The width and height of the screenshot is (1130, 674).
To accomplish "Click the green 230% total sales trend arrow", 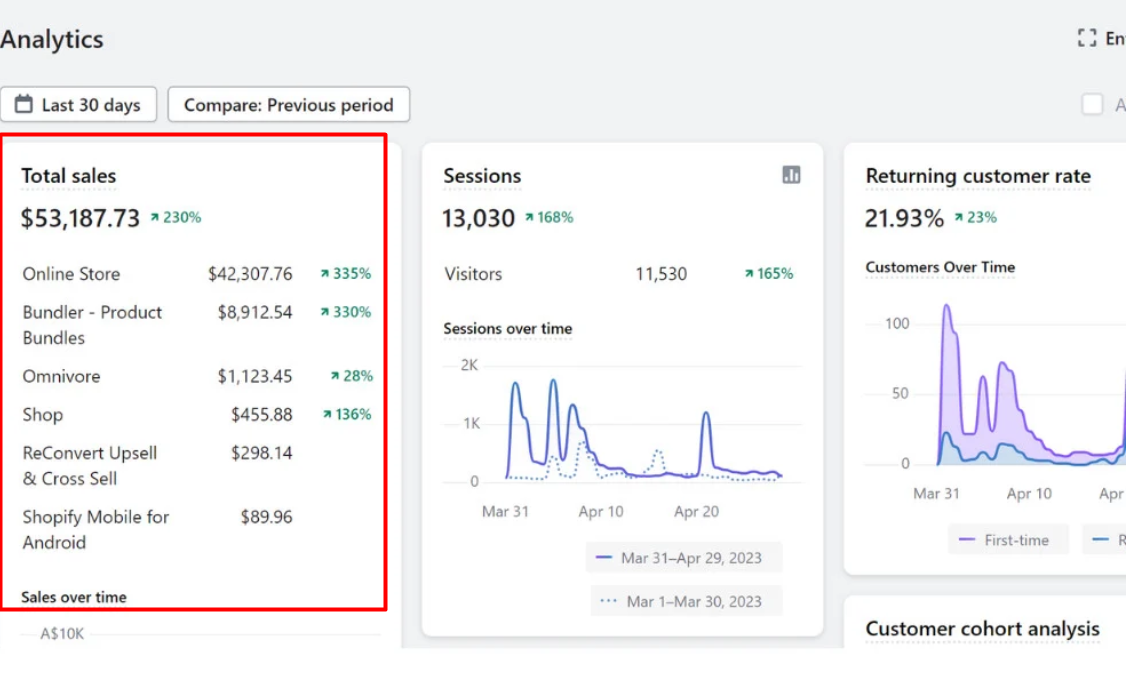I will (x=155, y=217).
